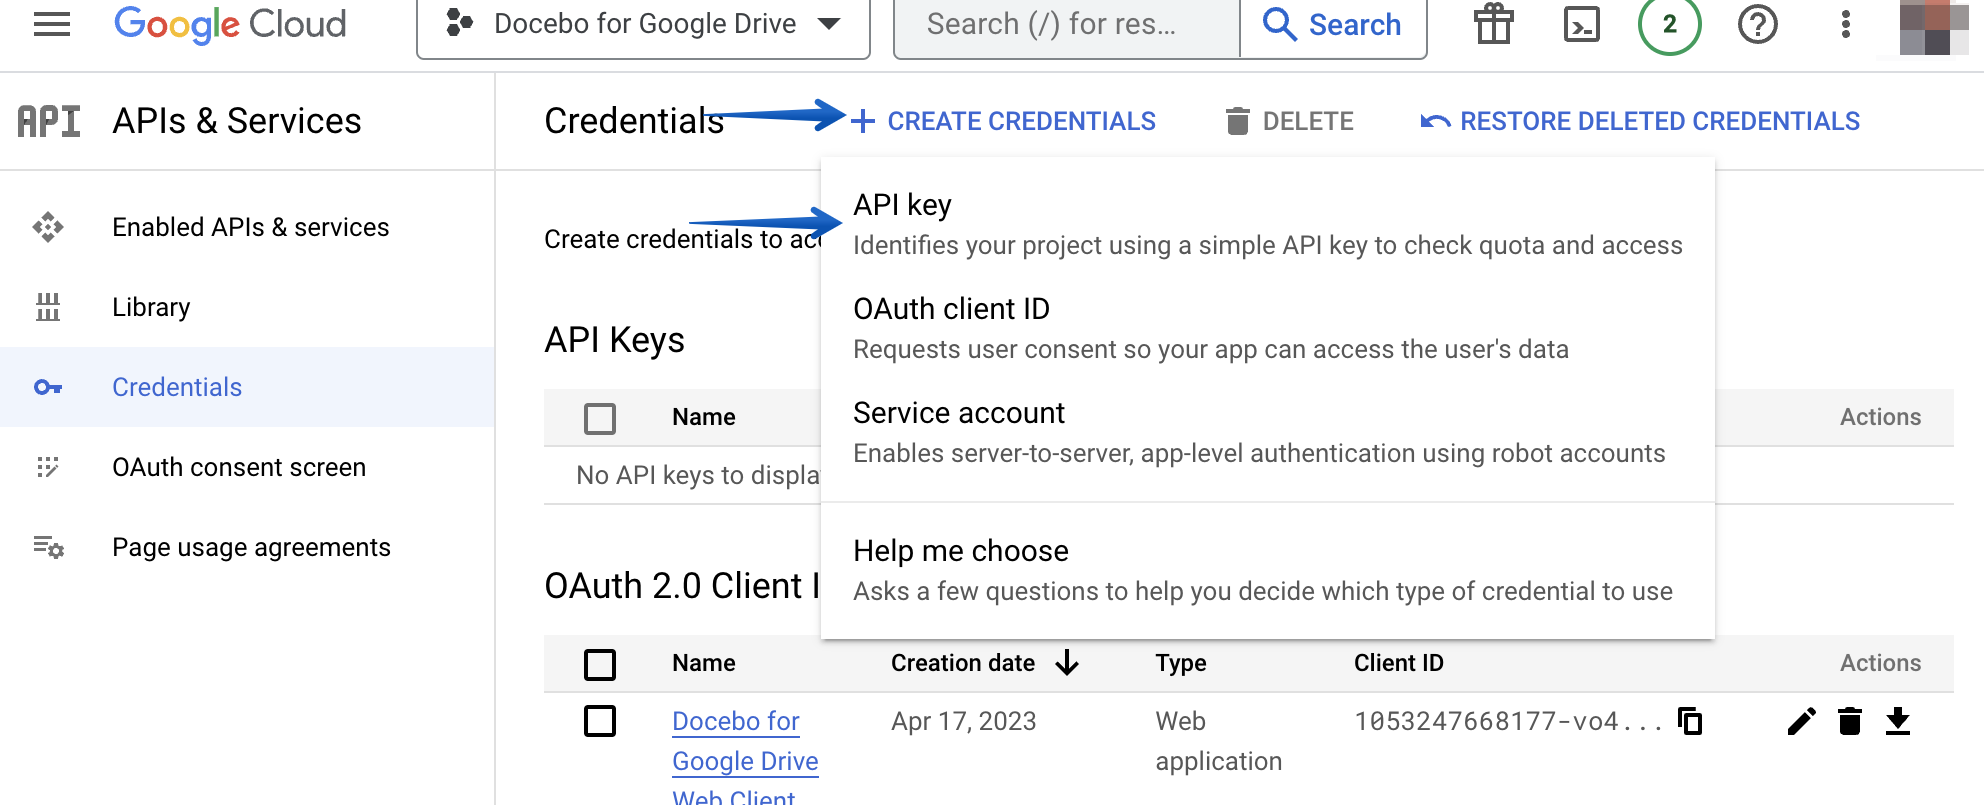View the notifications badge showing 2

(x=1667, y=26)
